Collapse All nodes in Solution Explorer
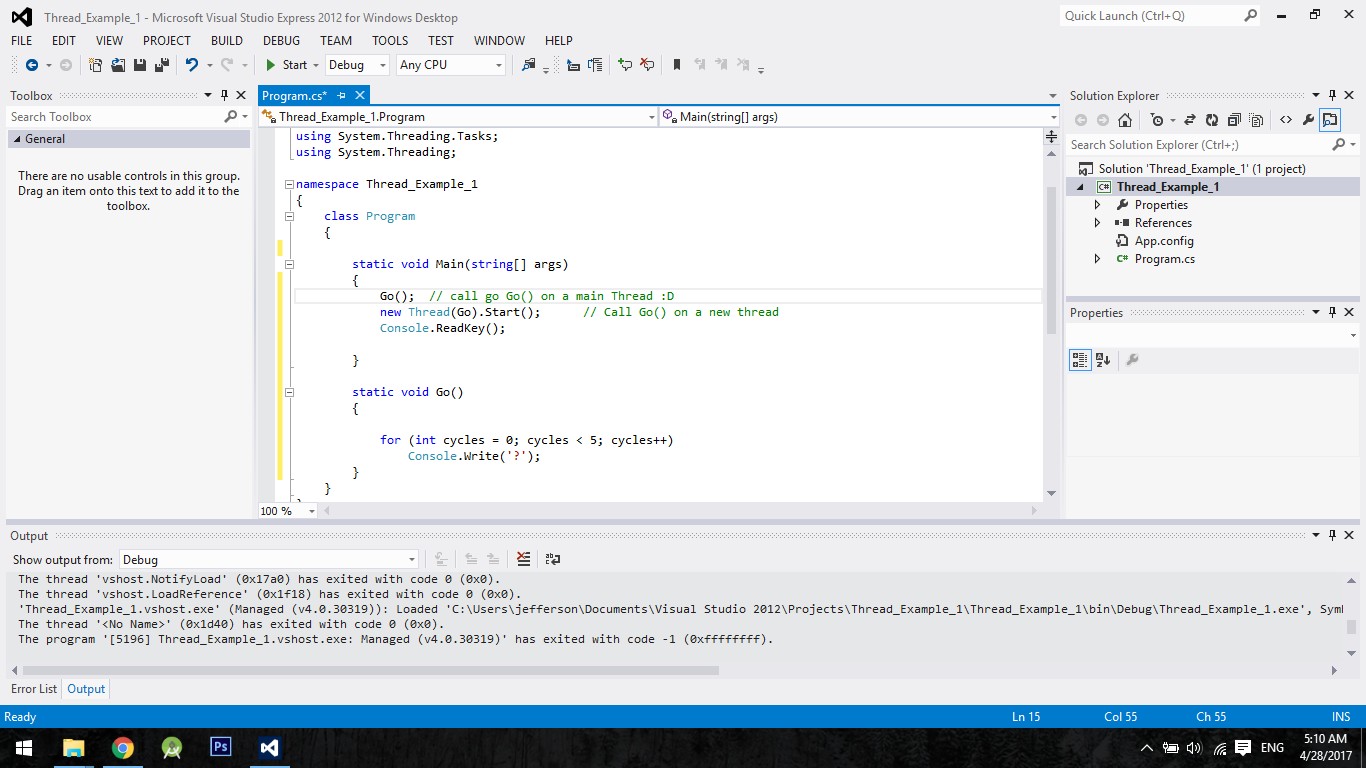1366x768 pixels. coord(1234,120)
